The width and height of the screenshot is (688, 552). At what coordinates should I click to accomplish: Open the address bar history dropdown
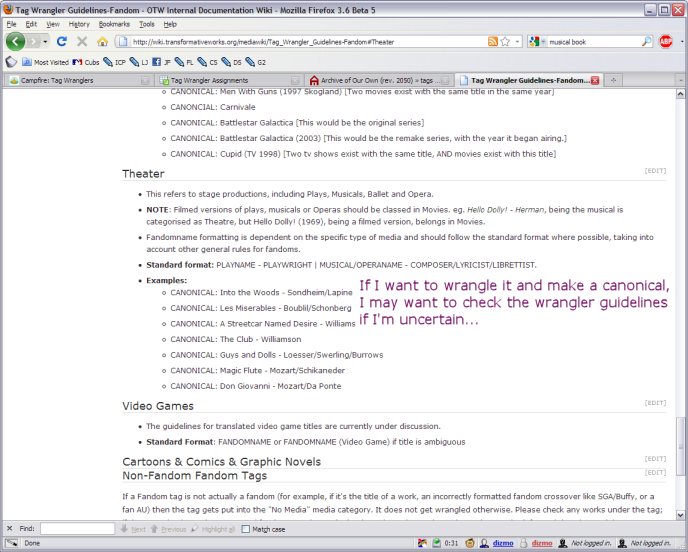click(x=517, y=42)
